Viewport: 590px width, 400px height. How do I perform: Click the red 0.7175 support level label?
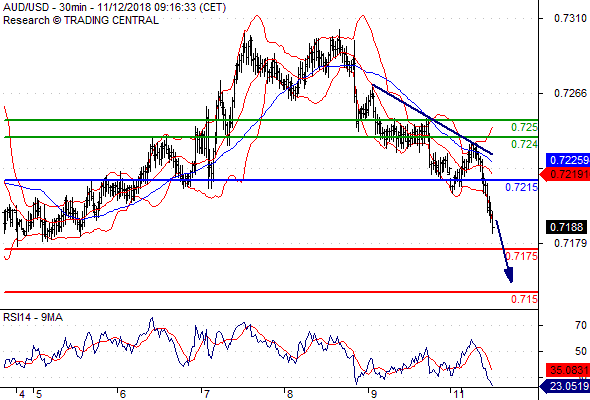click(x=521, y=256)
